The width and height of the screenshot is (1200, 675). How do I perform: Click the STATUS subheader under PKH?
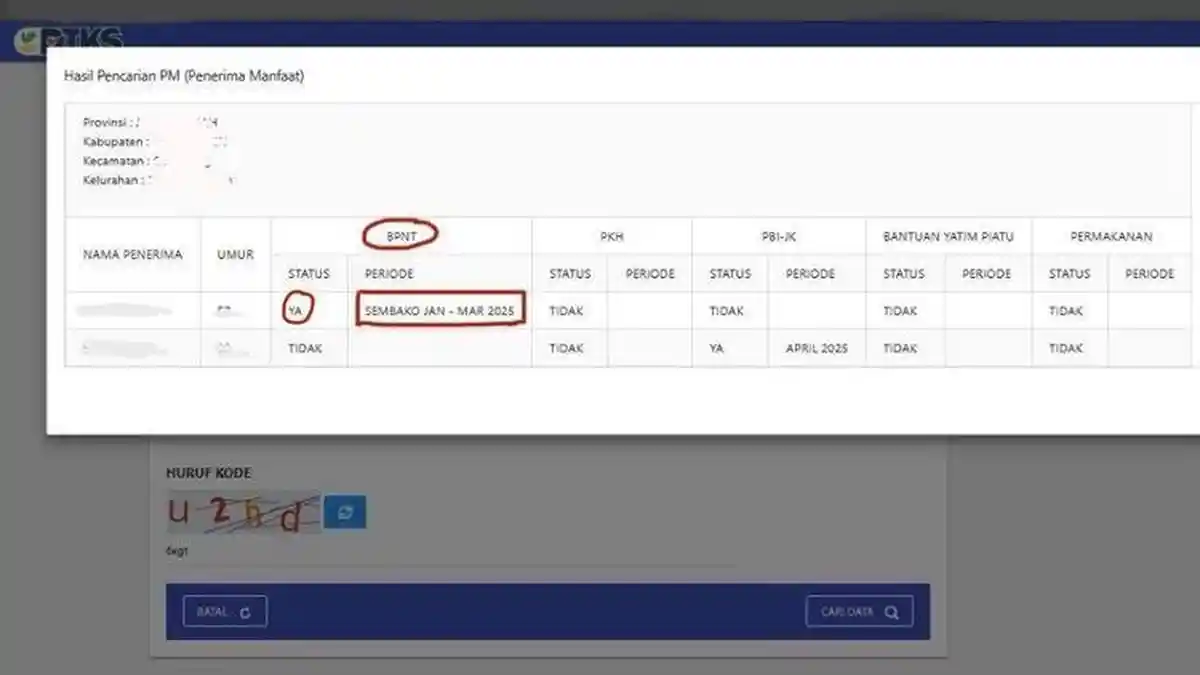[570, 273]
